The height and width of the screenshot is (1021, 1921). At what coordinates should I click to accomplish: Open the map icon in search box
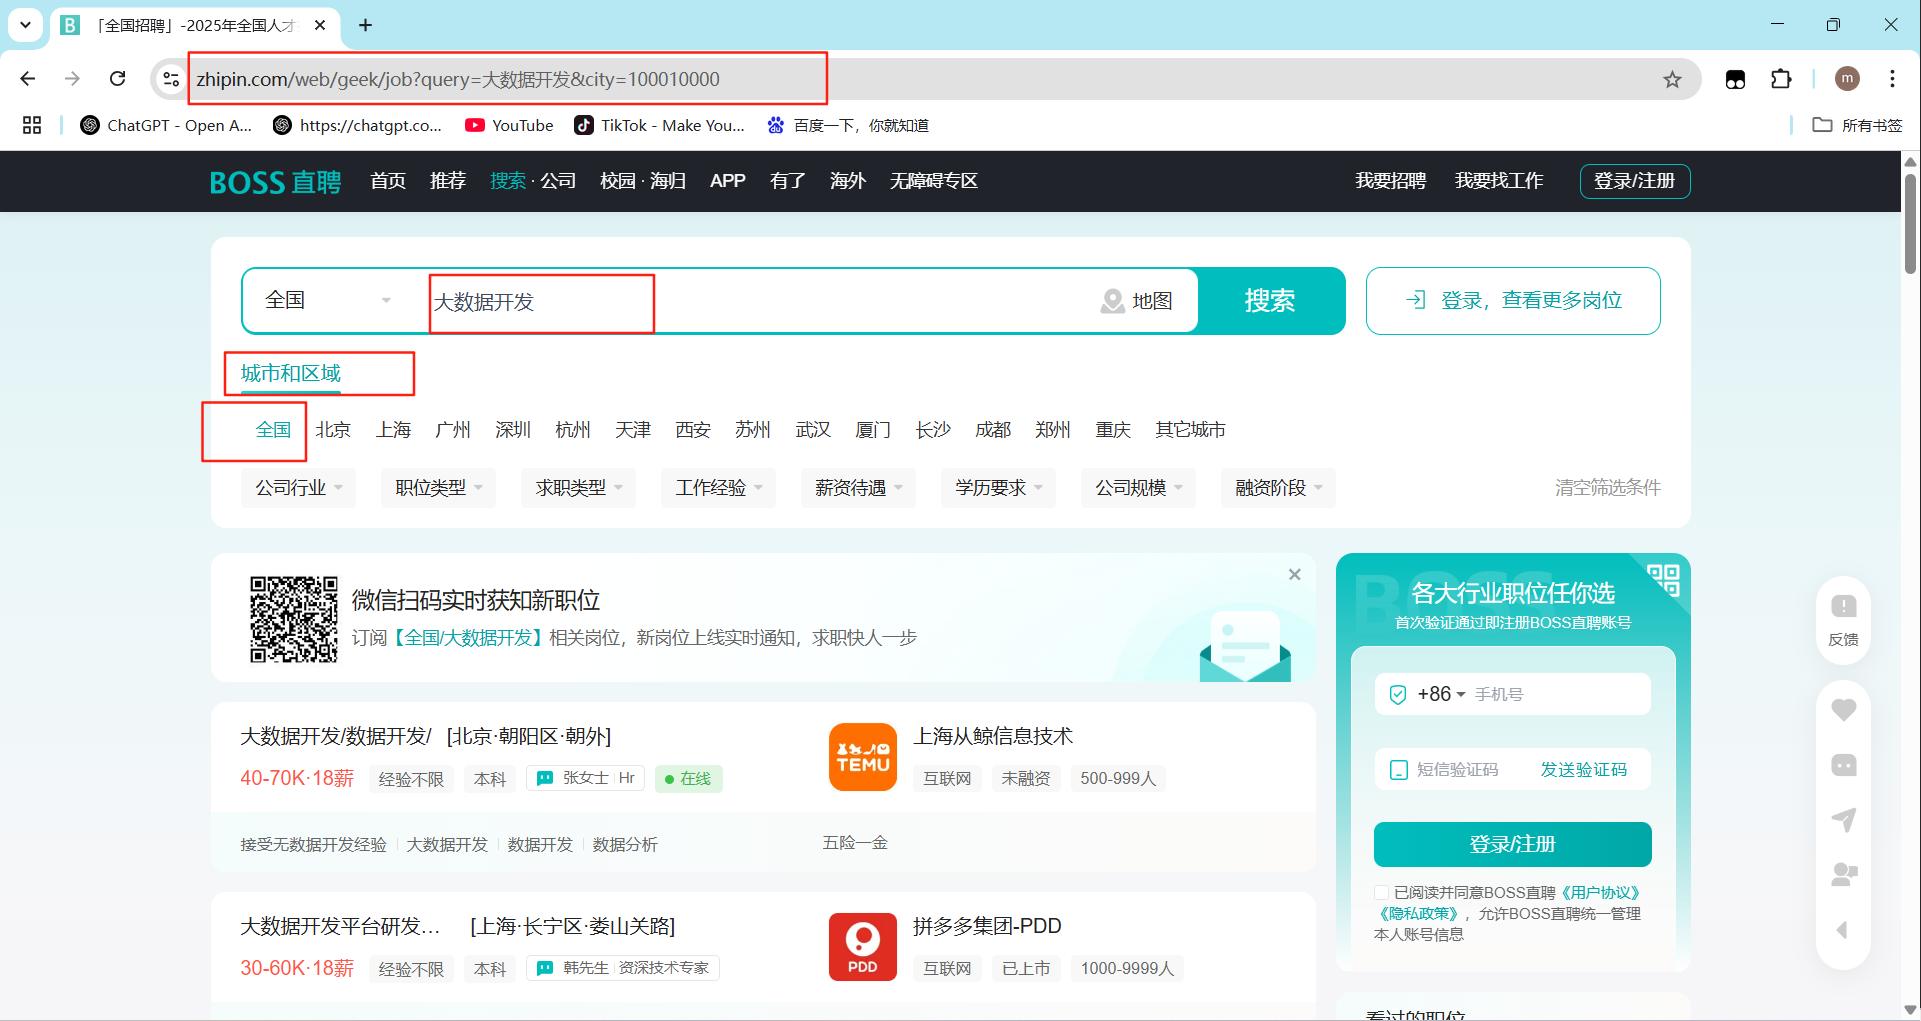1113,301
